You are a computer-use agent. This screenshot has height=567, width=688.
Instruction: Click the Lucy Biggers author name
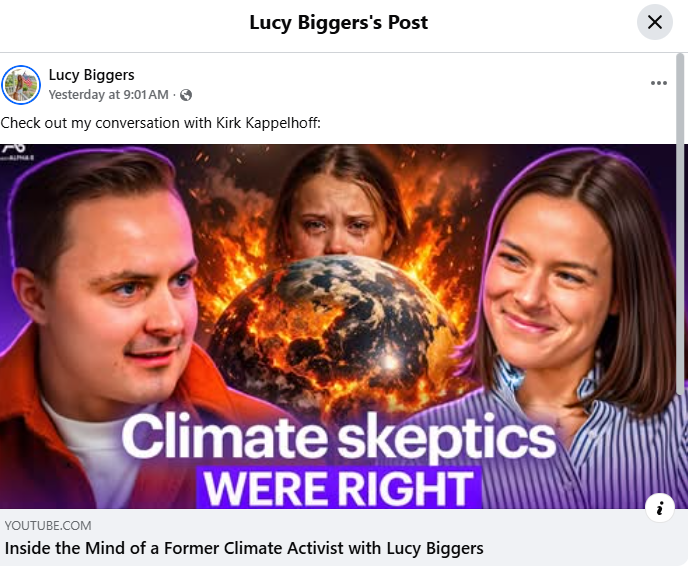click(91, 75)
